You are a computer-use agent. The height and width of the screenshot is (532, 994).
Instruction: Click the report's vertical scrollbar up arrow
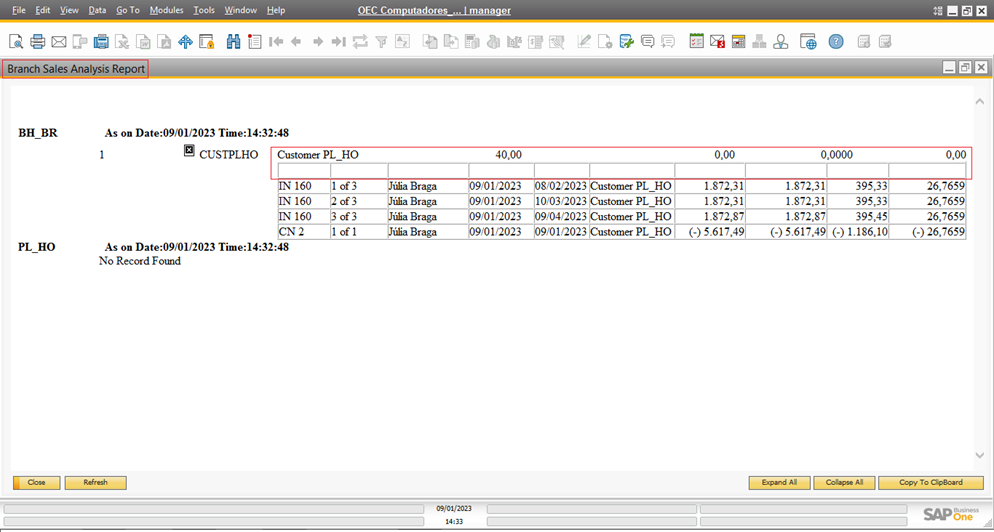point(979,102)
